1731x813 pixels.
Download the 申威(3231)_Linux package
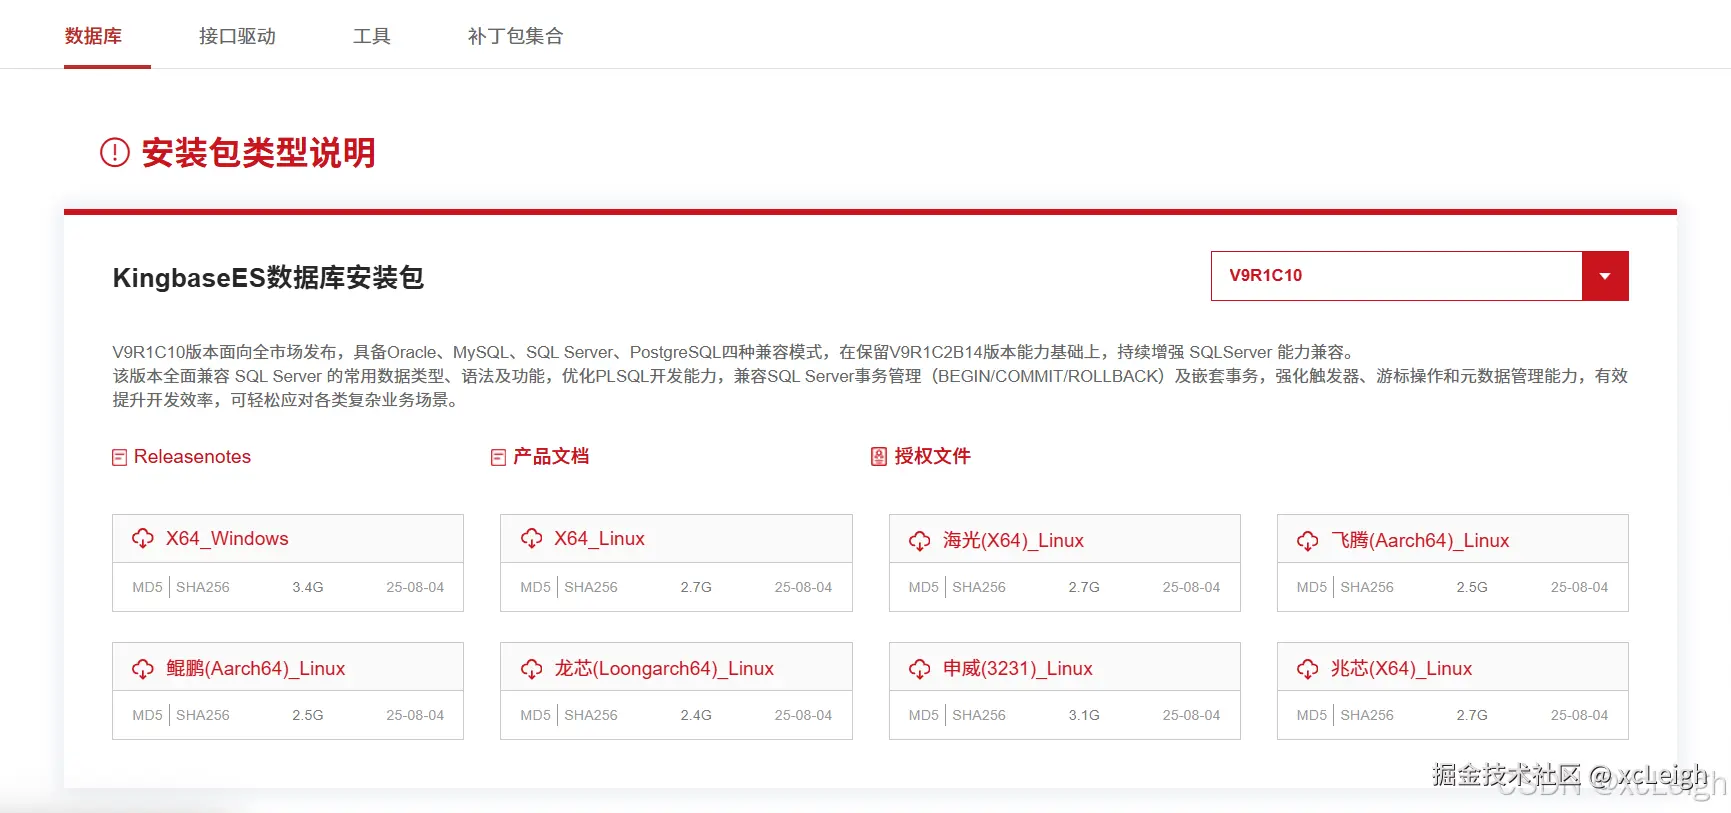tap(1017, 668)
